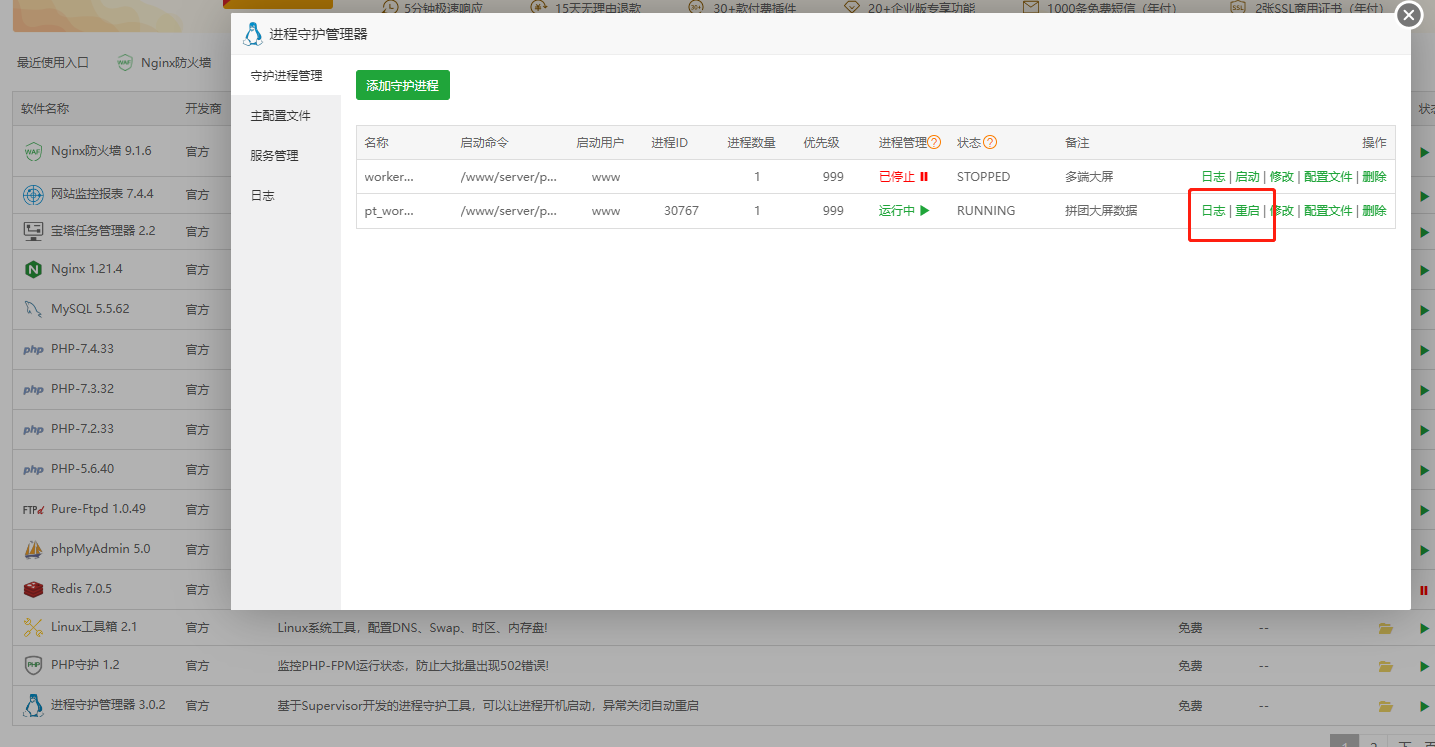Screen dimensions: 1435x747
Task: Toggle the red 已停止 pause status
Action: coord(903,177)
